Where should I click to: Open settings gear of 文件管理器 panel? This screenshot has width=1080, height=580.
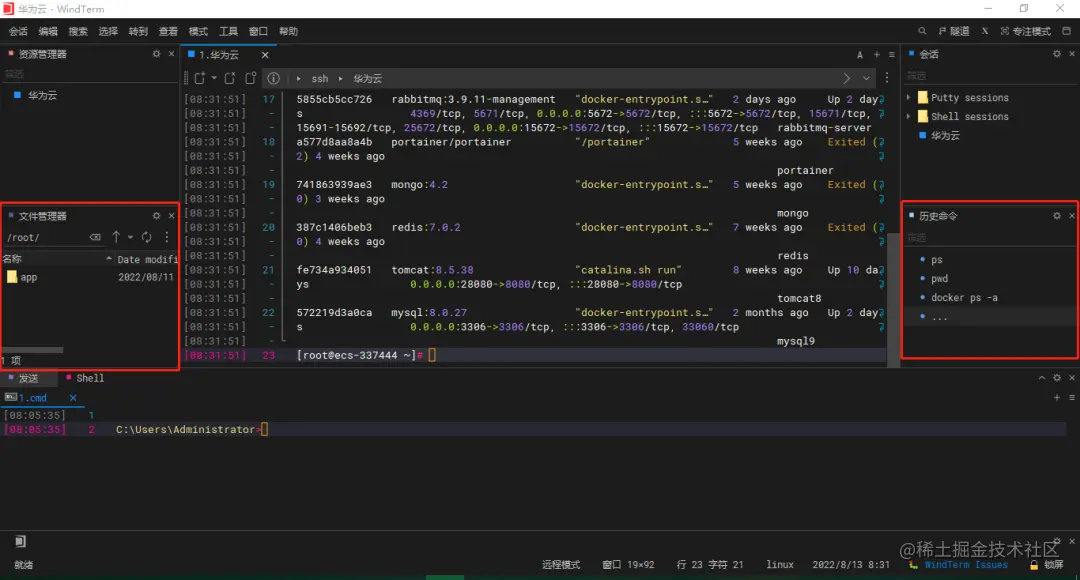pos(156,216)
